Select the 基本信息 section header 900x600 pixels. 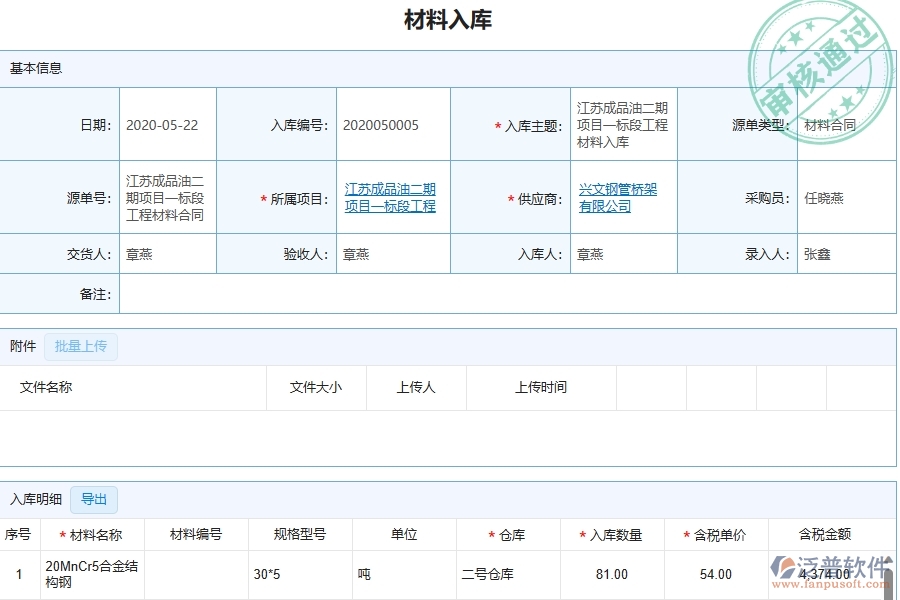pos(36,68)
